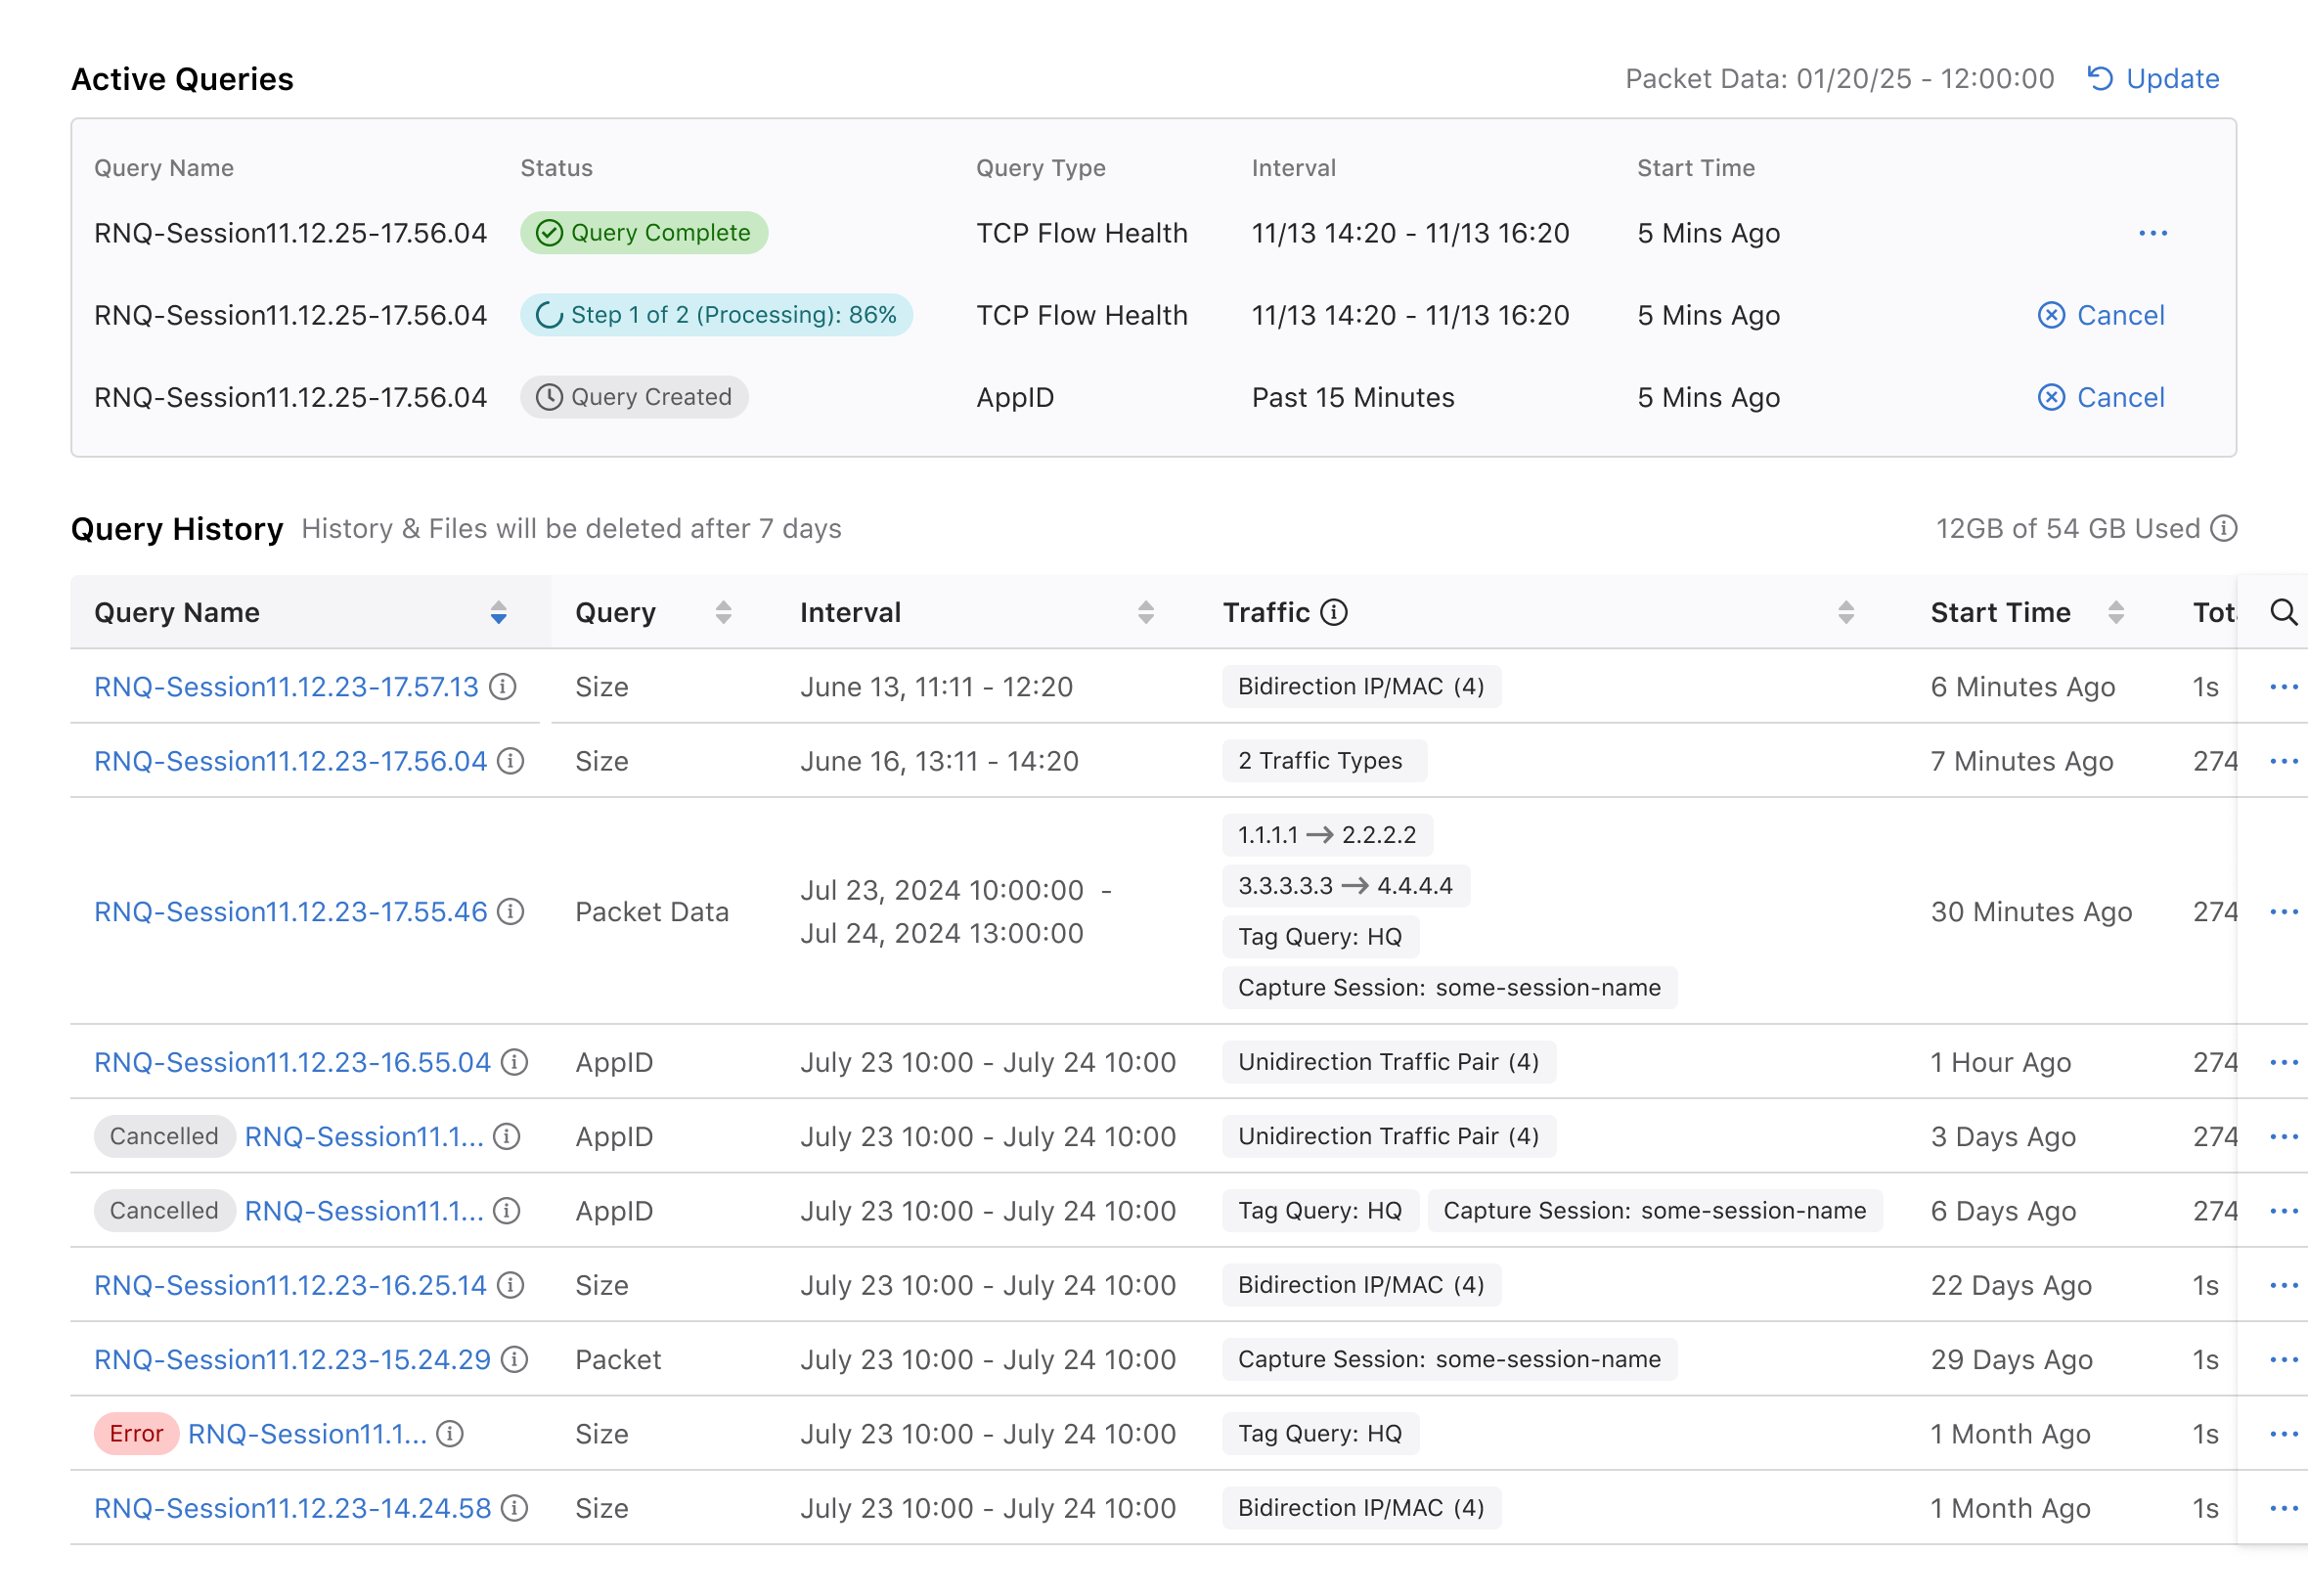Click the 1.1.1.1 to 2.2.2.2 traffic chip
Image resolution: width=2308 pixels, height=1596 pixels.
pos(1327,835)
